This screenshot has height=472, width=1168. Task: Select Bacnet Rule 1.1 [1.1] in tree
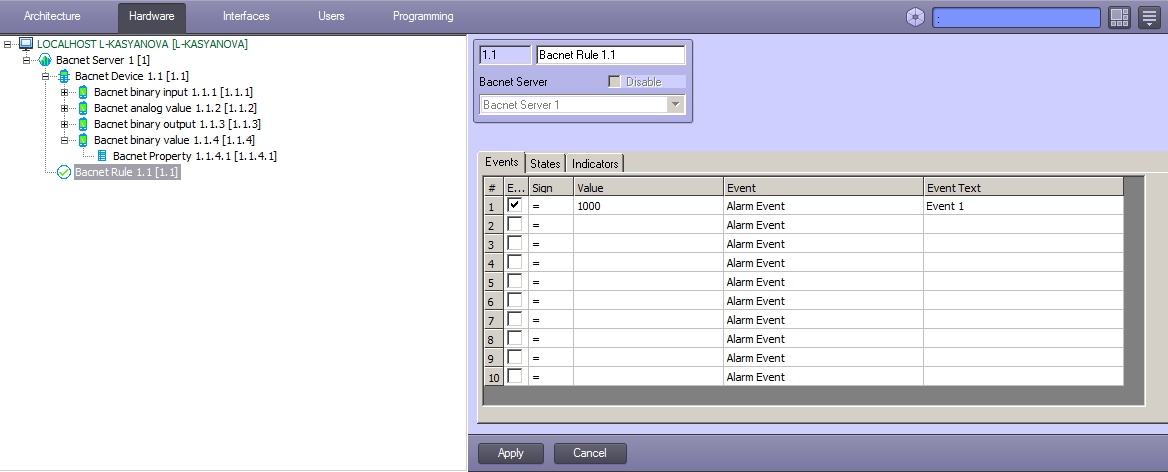click(x=127, y=173)
